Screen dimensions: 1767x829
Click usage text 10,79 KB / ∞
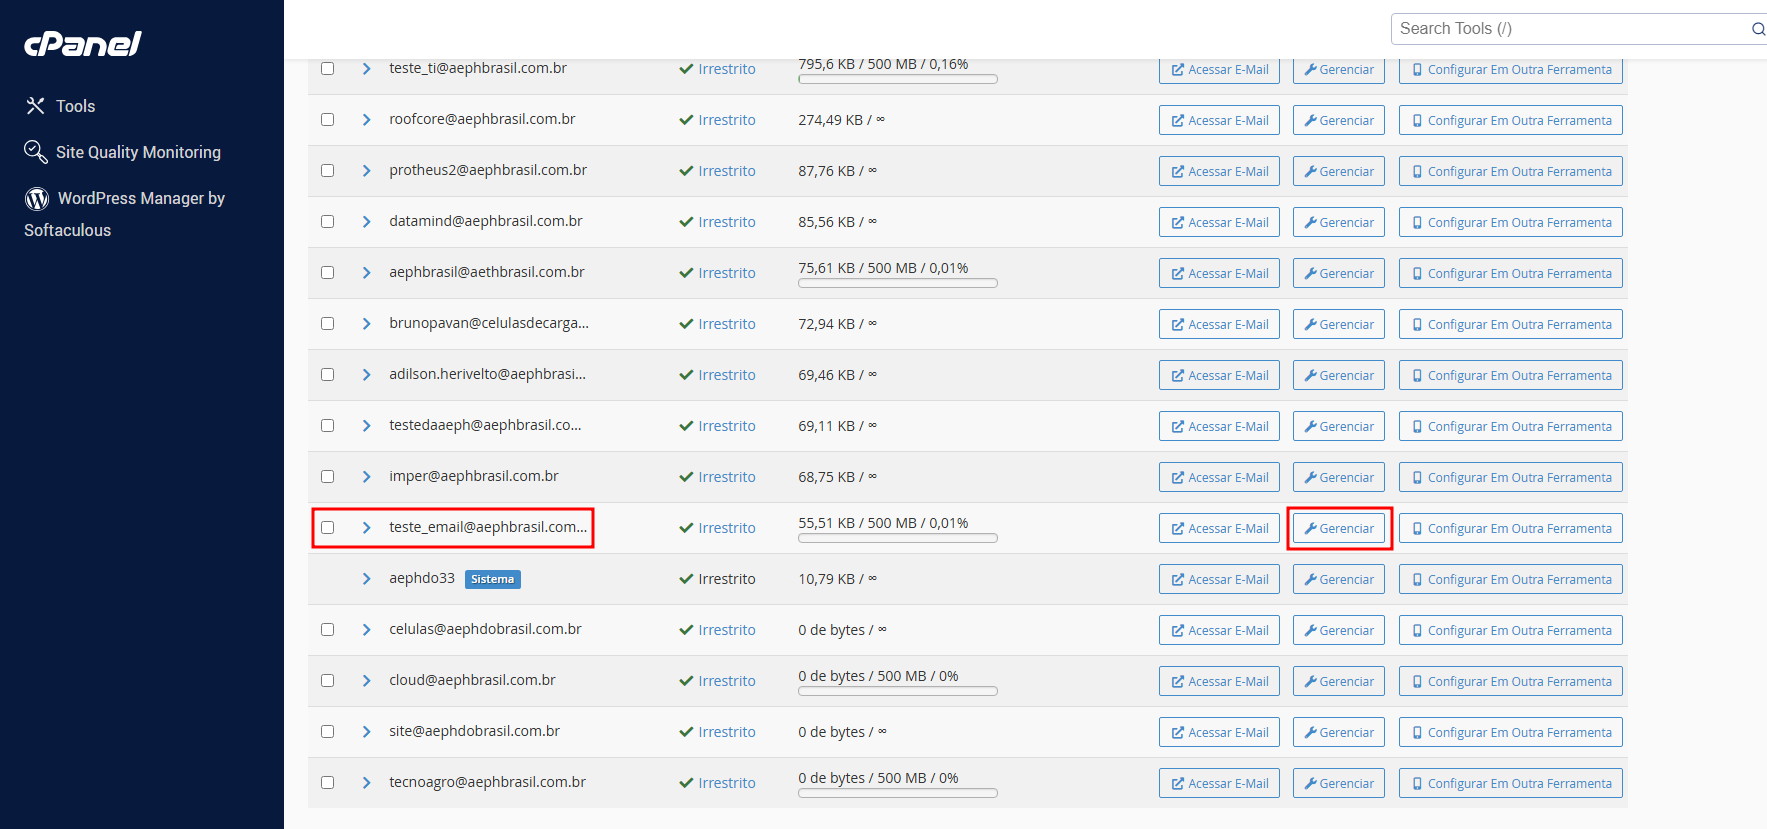click(x=838, y=579)
